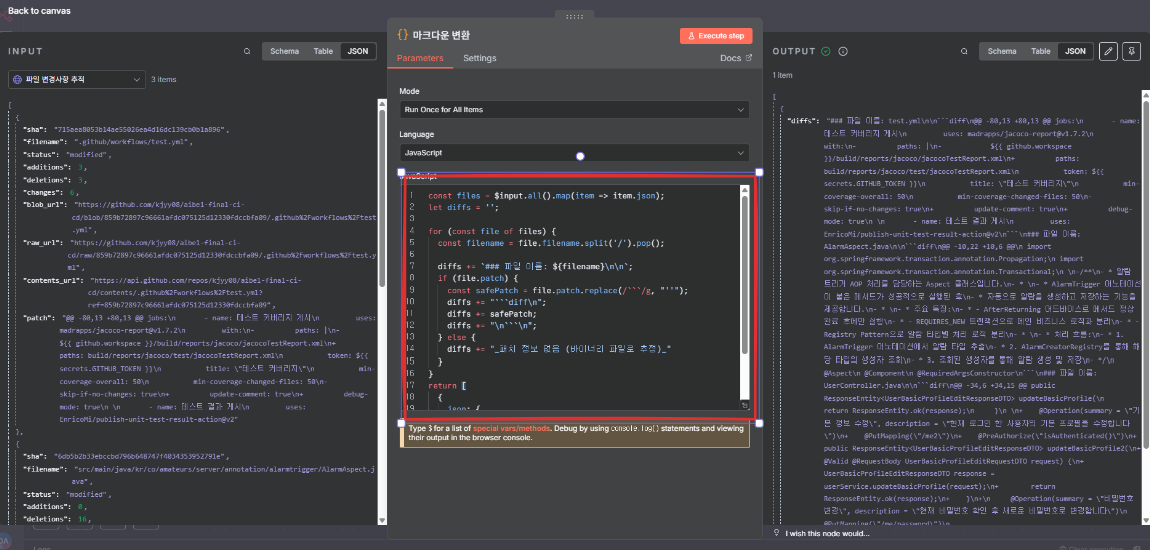Click the 마크다운 변환 code node icon
This screenshot has width=1150, height=550.
point(403,34)
